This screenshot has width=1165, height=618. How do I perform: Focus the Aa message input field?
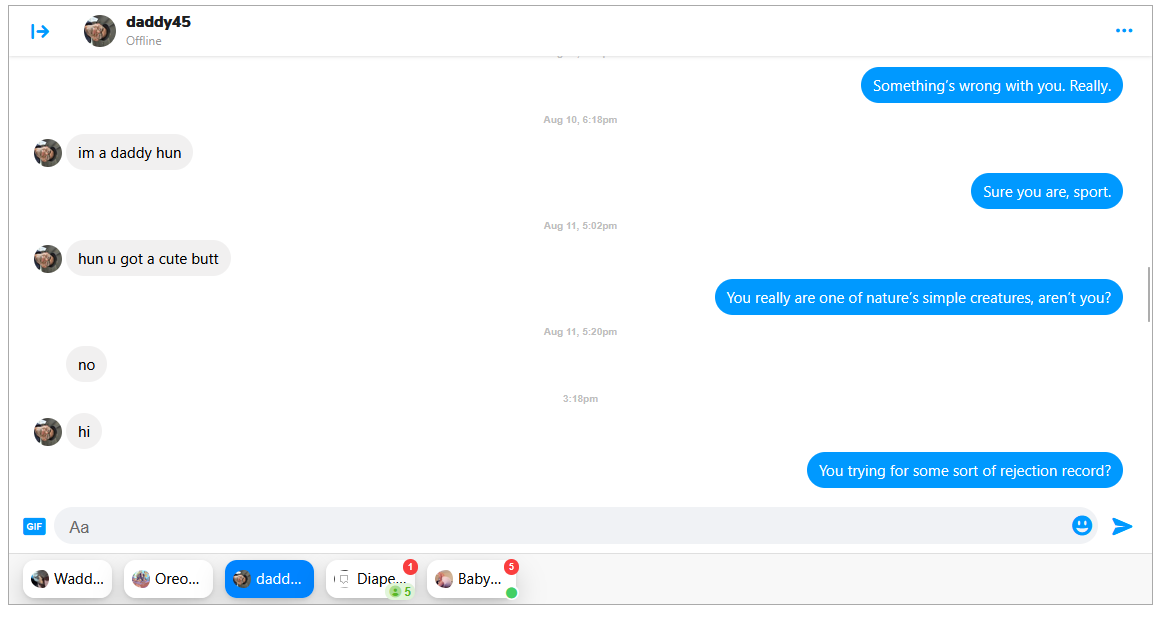(x=561, y=527)
